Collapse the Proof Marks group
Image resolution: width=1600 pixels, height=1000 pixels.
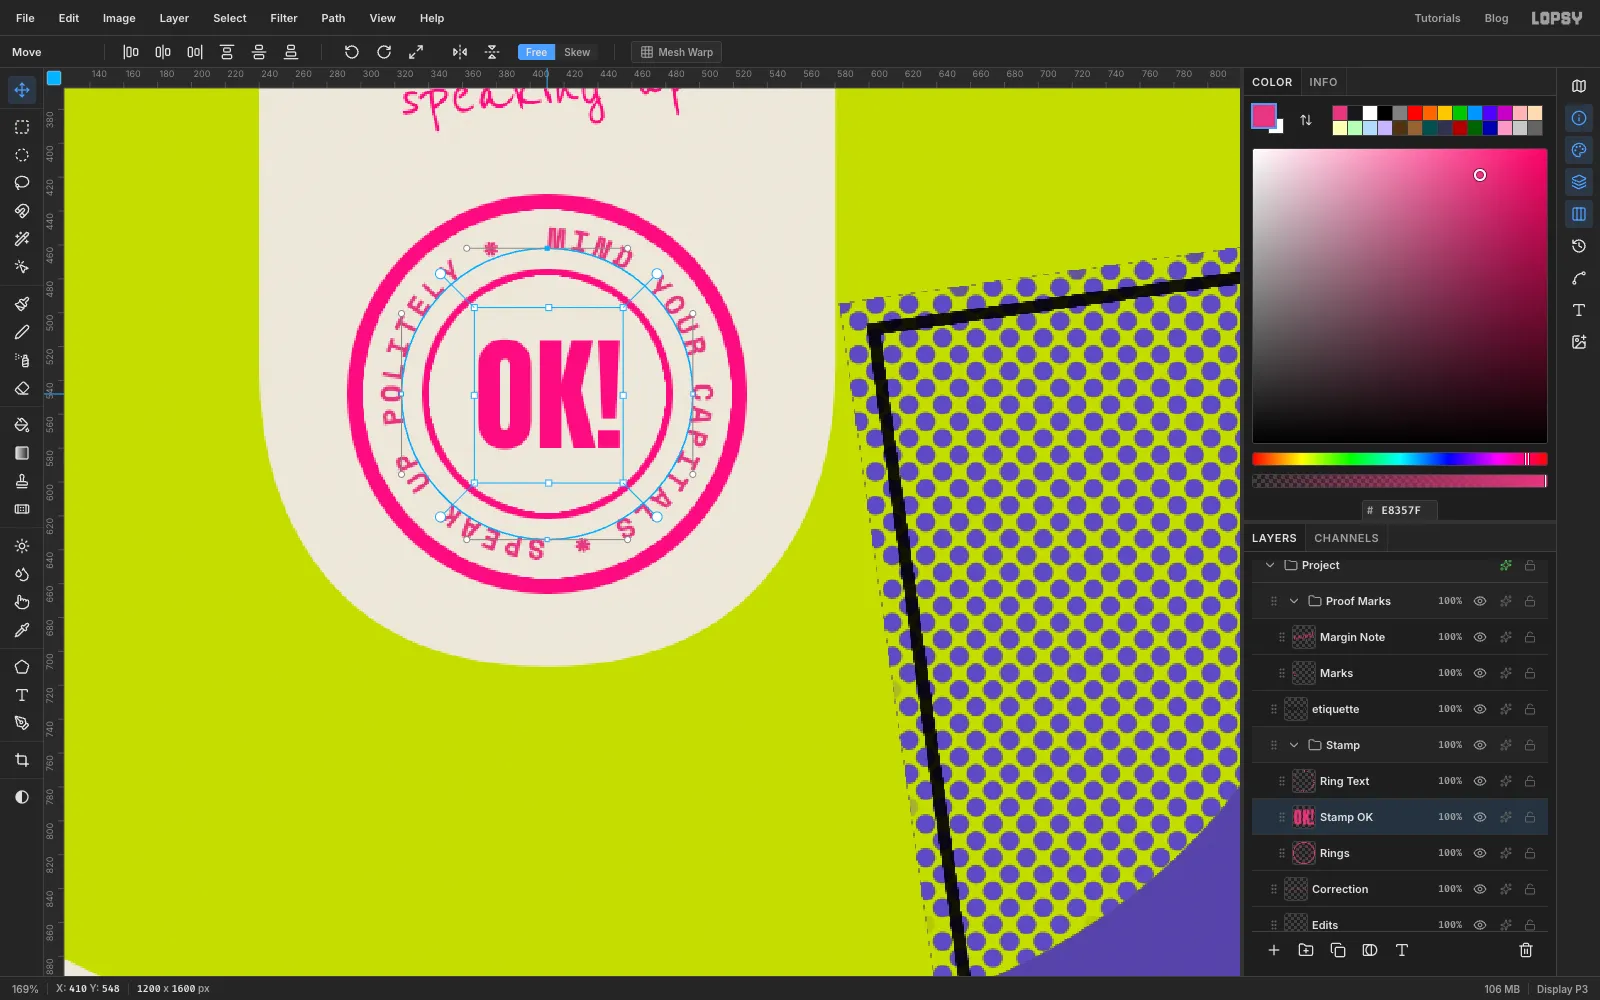tap(1294, 601)
